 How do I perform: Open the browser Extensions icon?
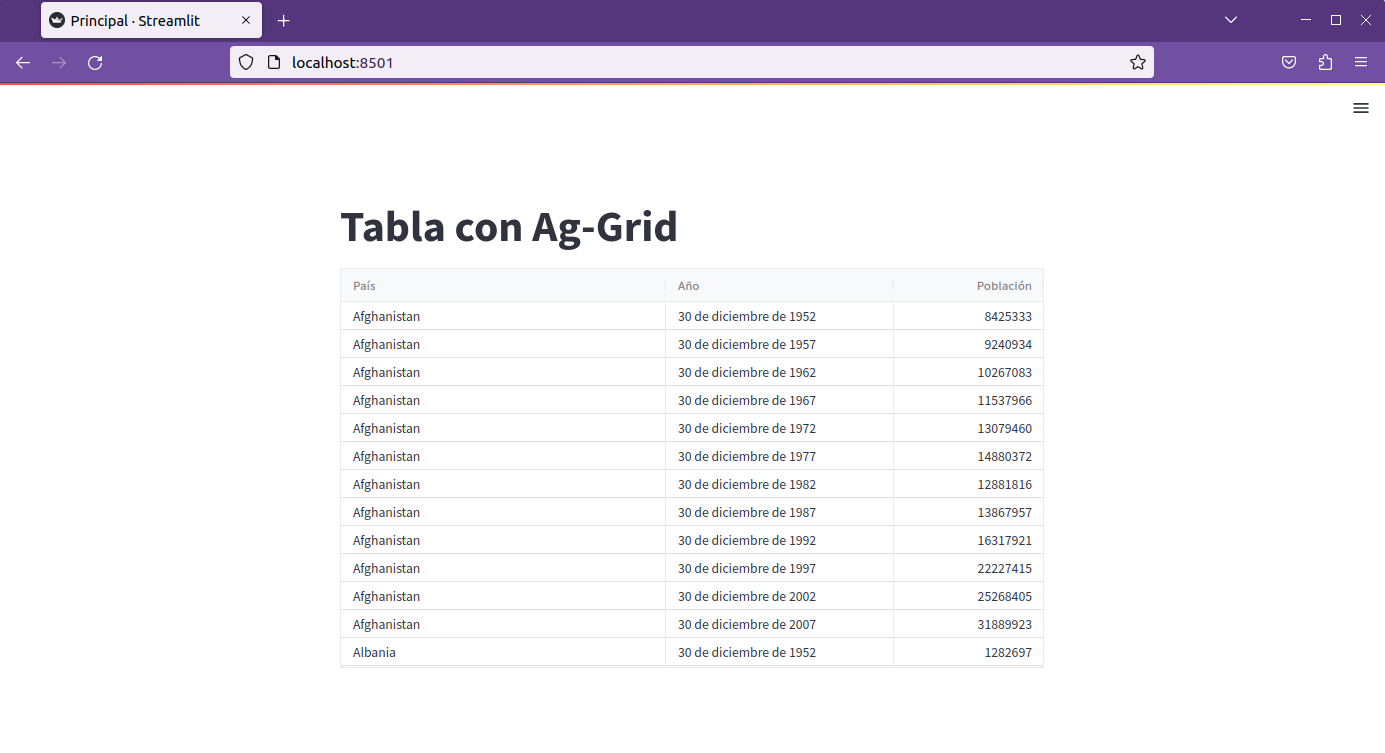click(1325, 62)
